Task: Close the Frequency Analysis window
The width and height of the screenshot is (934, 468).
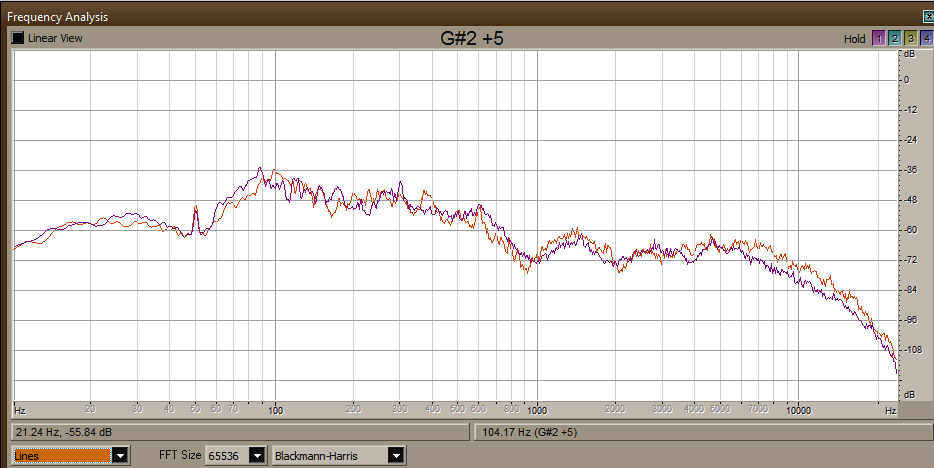Action: 928,17
